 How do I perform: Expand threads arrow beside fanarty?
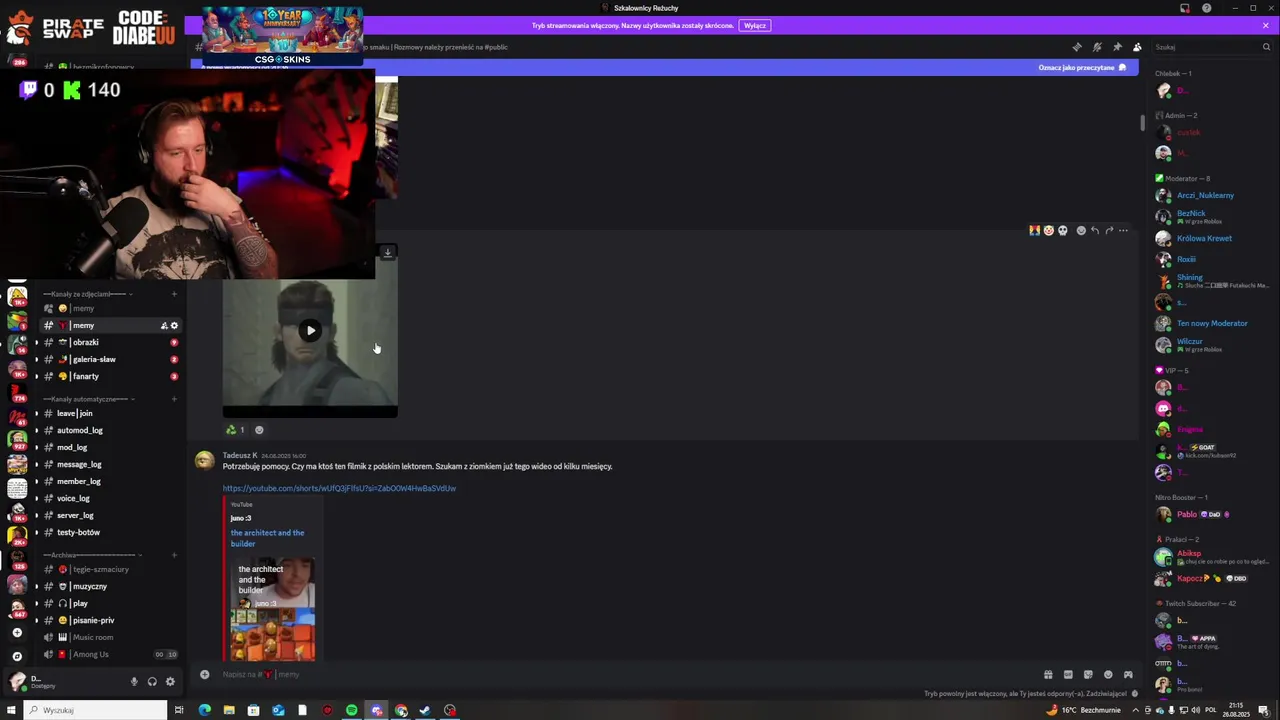click(x=37, y=376)
